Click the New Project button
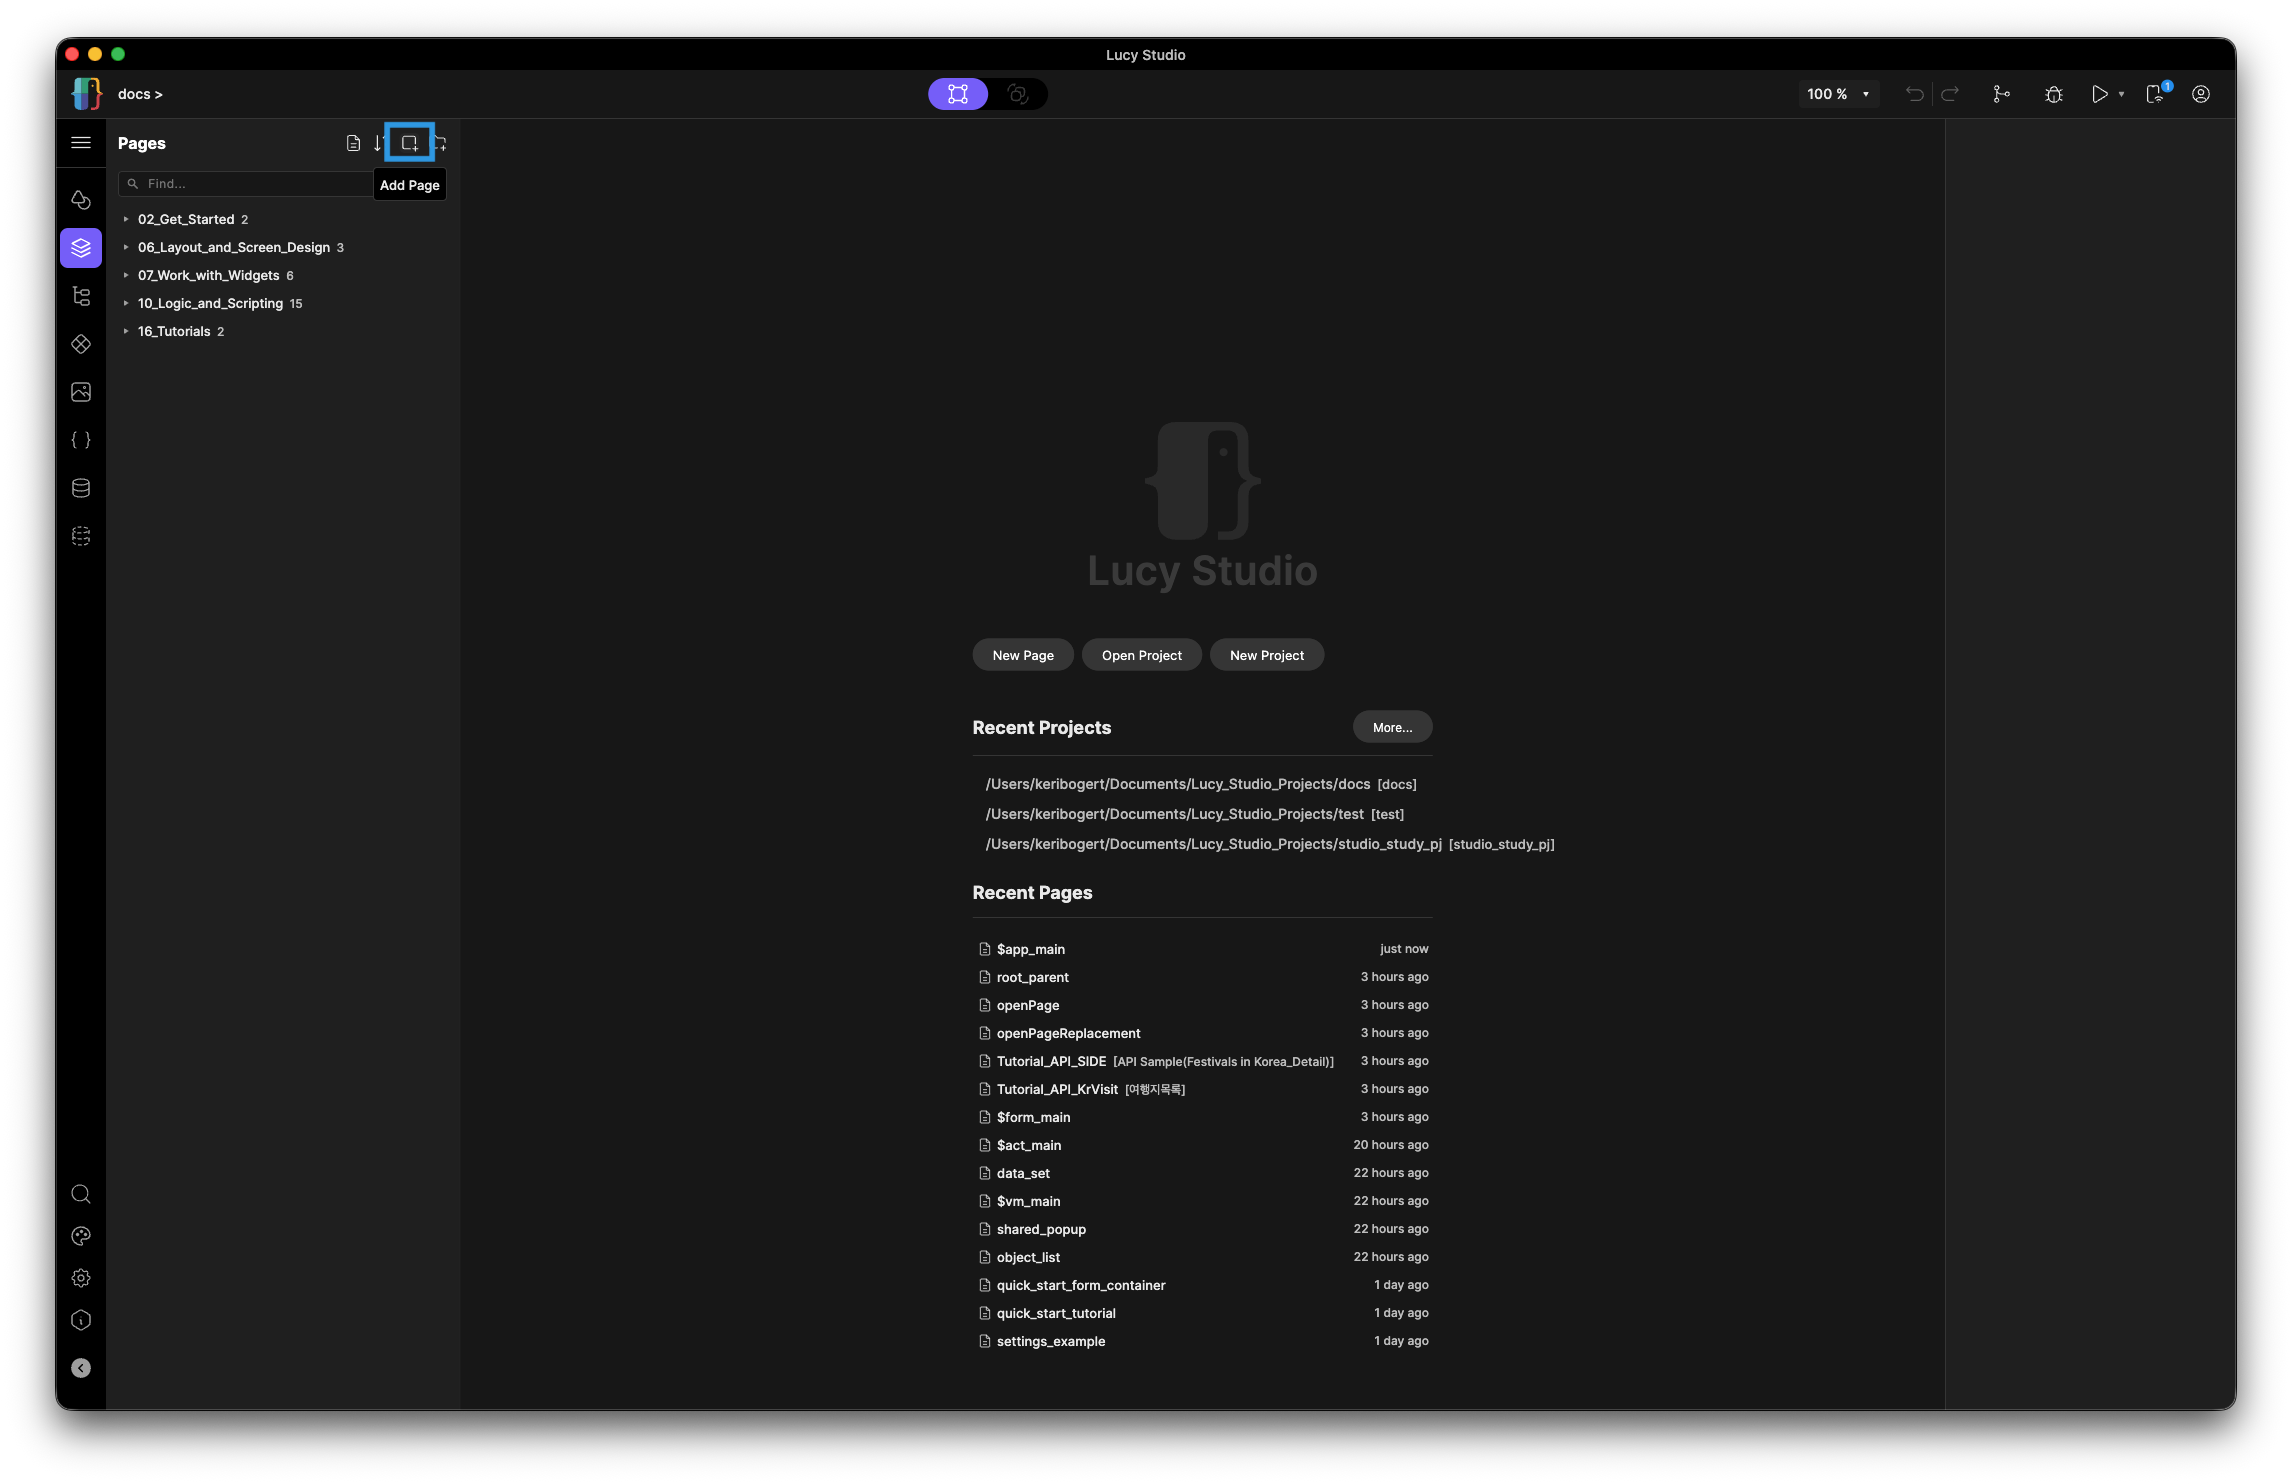 1267,655
